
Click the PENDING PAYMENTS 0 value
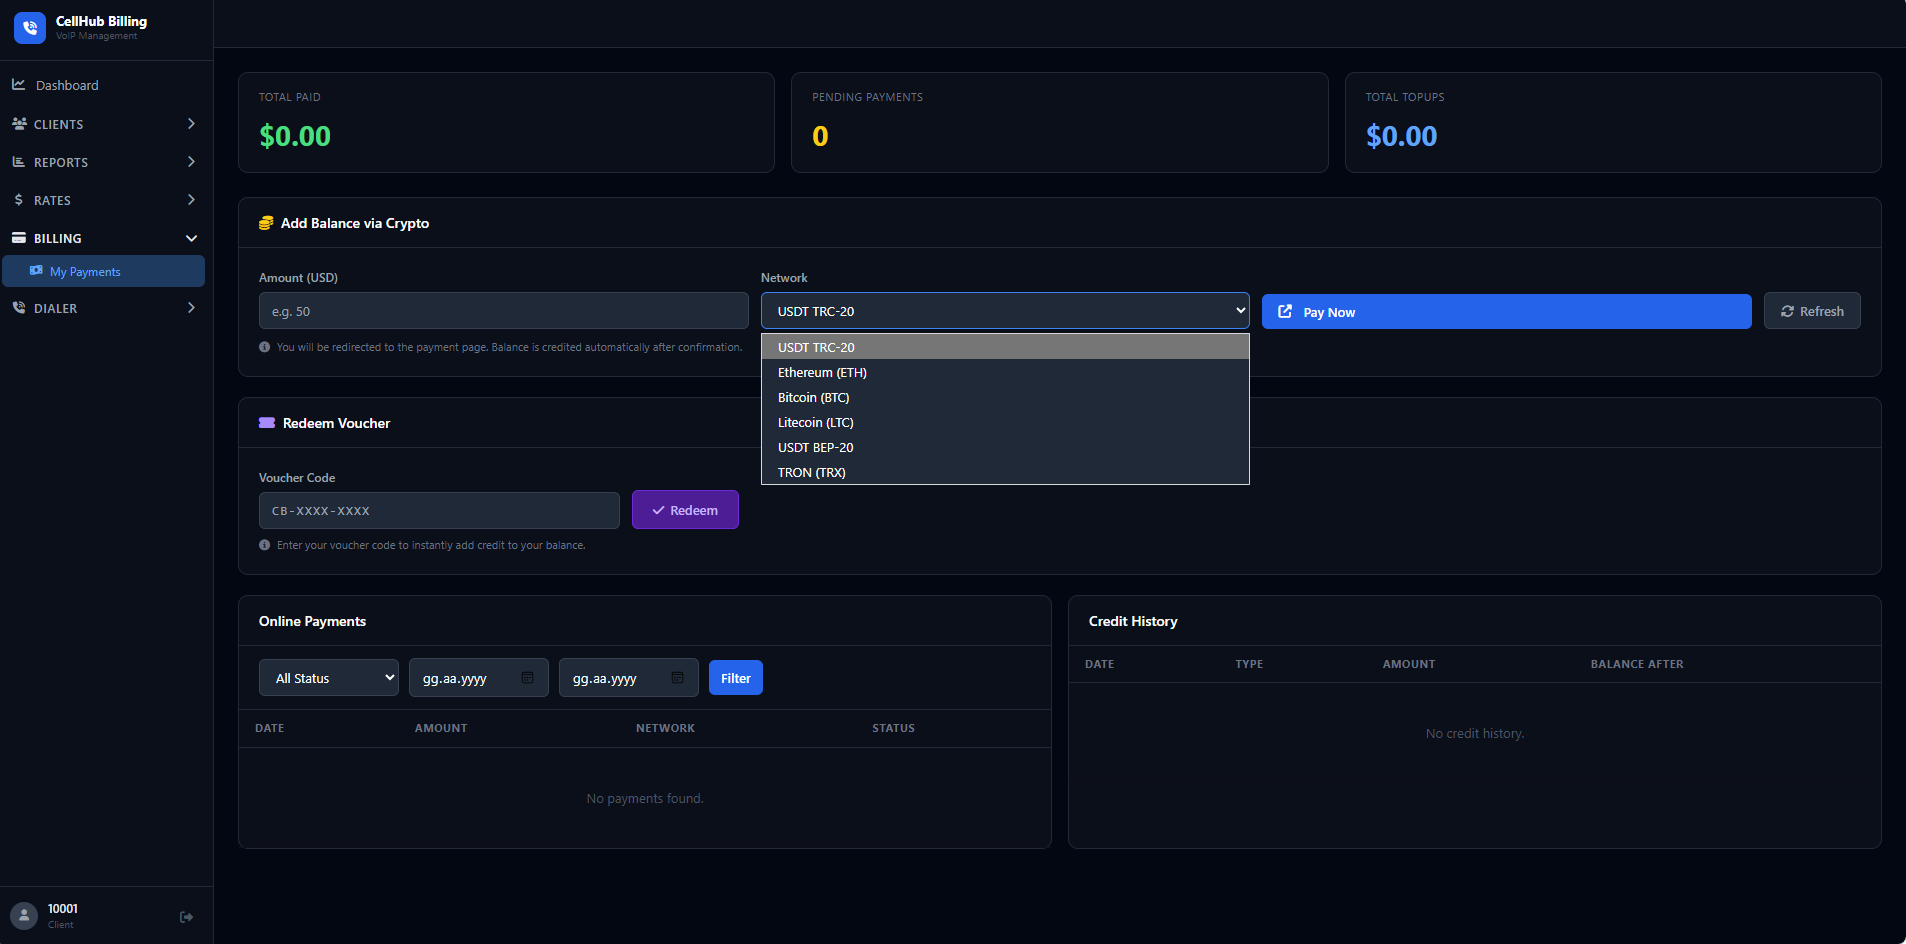(820, 136)
